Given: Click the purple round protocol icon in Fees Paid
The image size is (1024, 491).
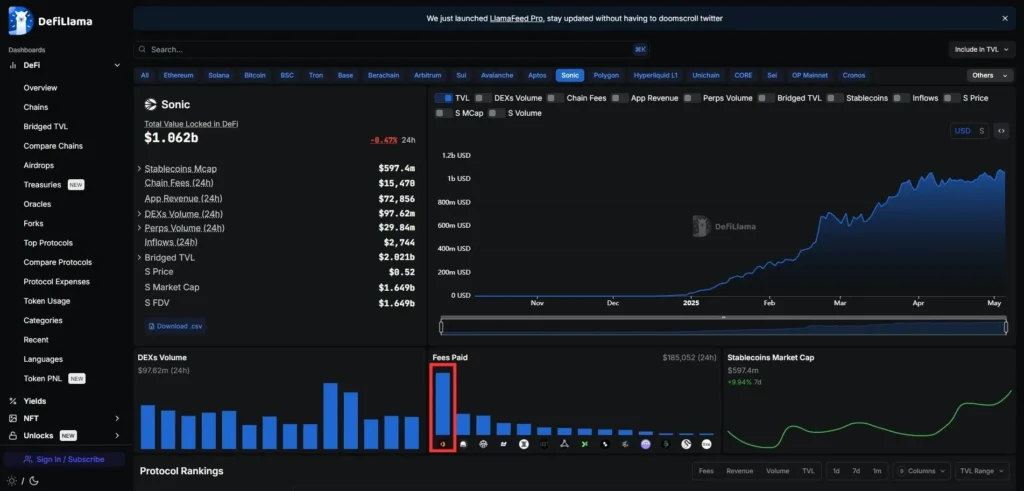Looking at the screenshot, I should 646,444.
